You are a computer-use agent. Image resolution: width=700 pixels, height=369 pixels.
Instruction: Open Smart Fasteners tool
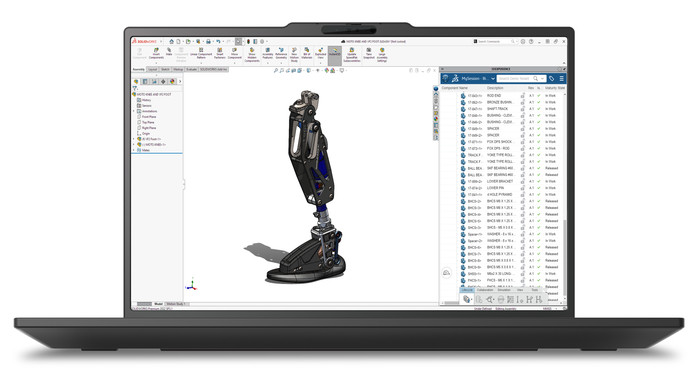pos(220,54)
